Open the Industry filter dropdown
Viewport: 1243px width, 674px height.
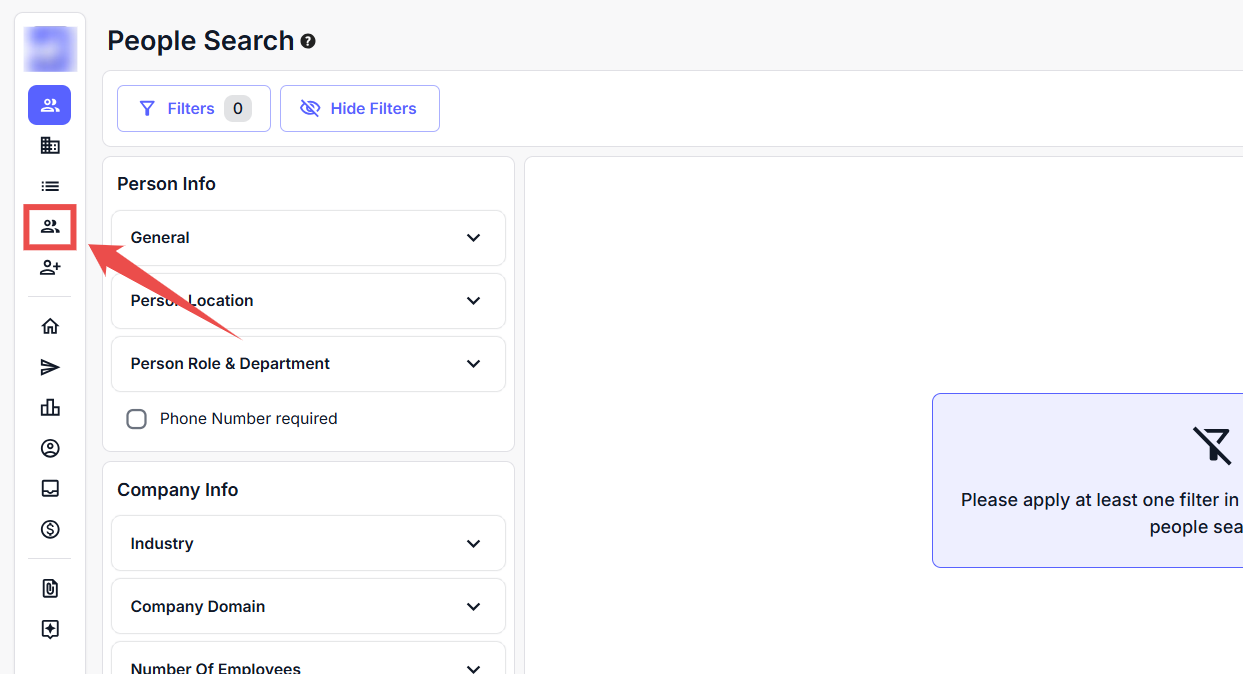coord(308,544)
